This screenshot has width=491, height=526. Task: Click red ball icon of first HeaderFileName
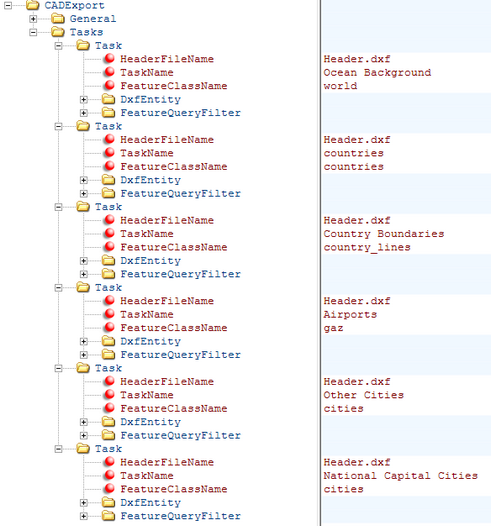(109, 58)
